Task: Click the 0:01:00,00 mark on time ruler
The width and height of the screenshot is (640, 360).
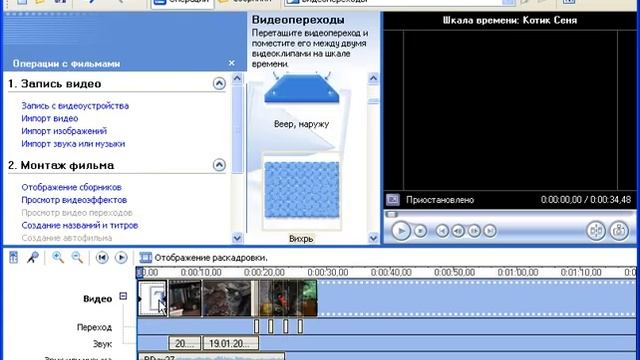Action: click(x=518, y=272)
